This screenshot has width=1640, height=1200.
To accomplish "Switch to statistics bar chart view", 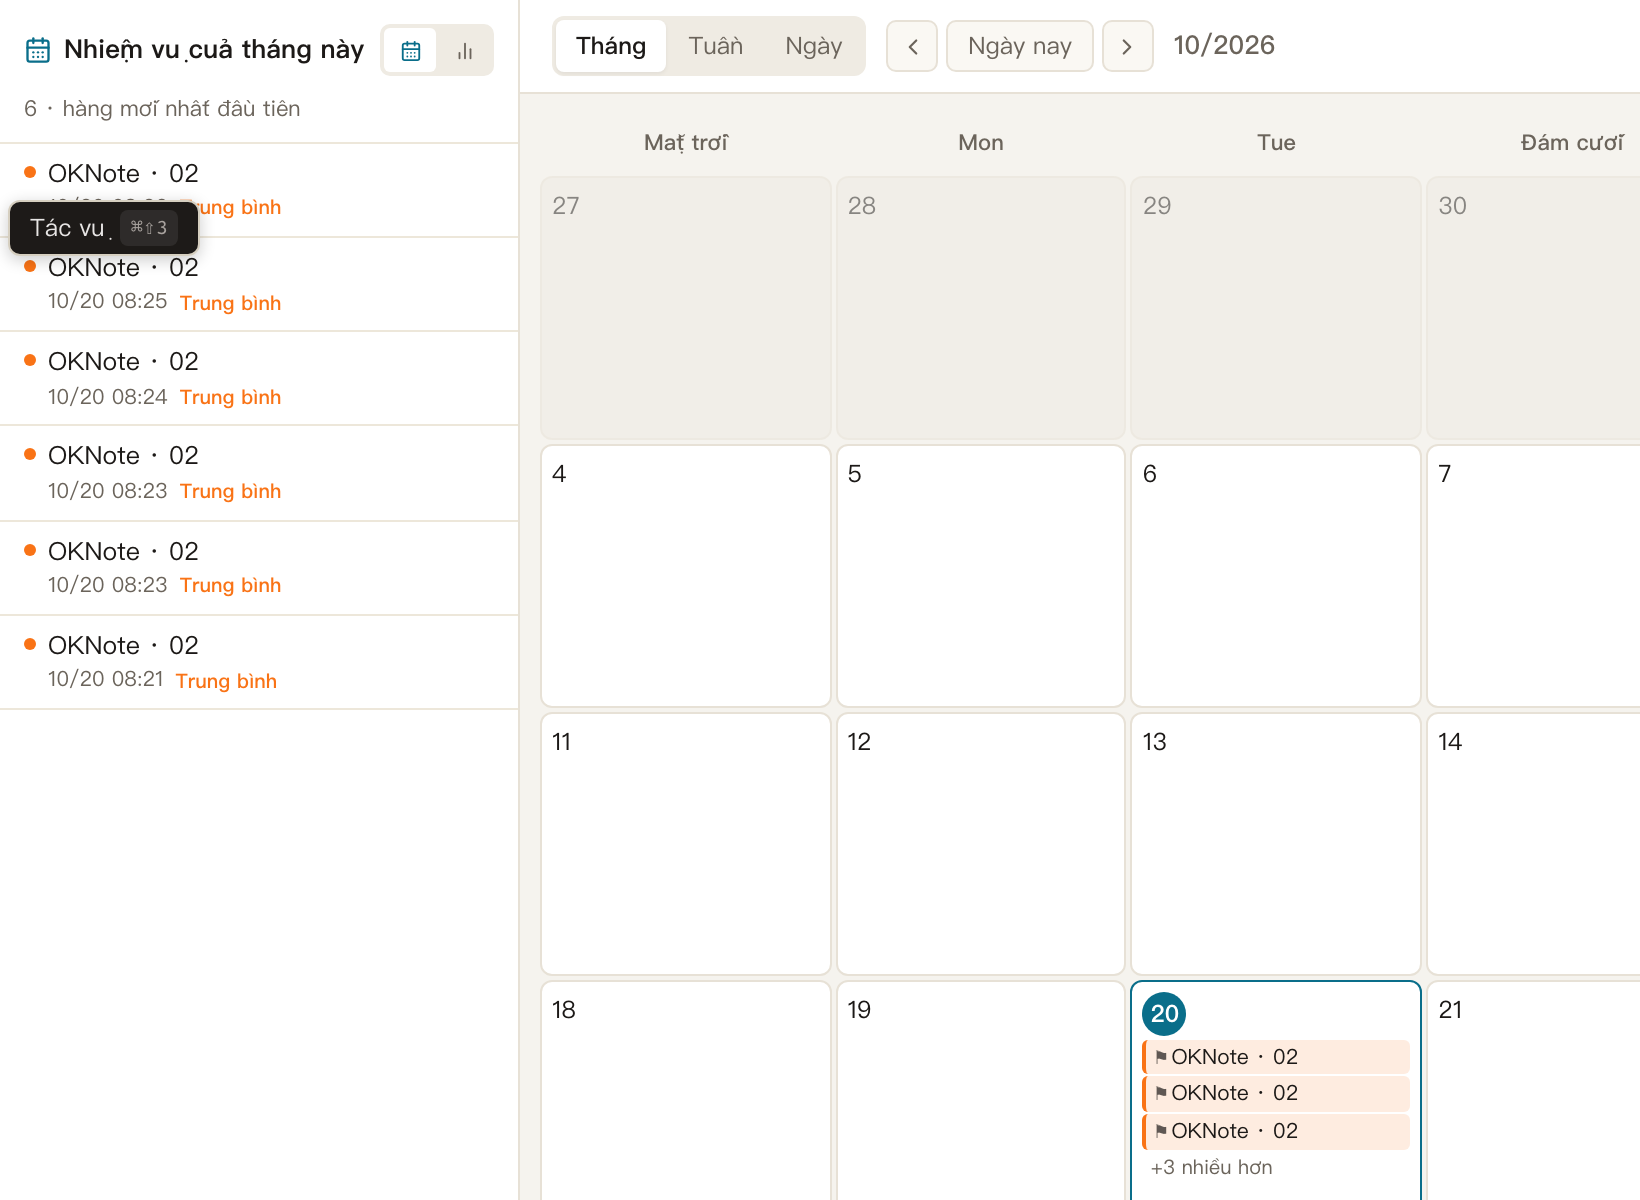I will (x=464, y=51).
